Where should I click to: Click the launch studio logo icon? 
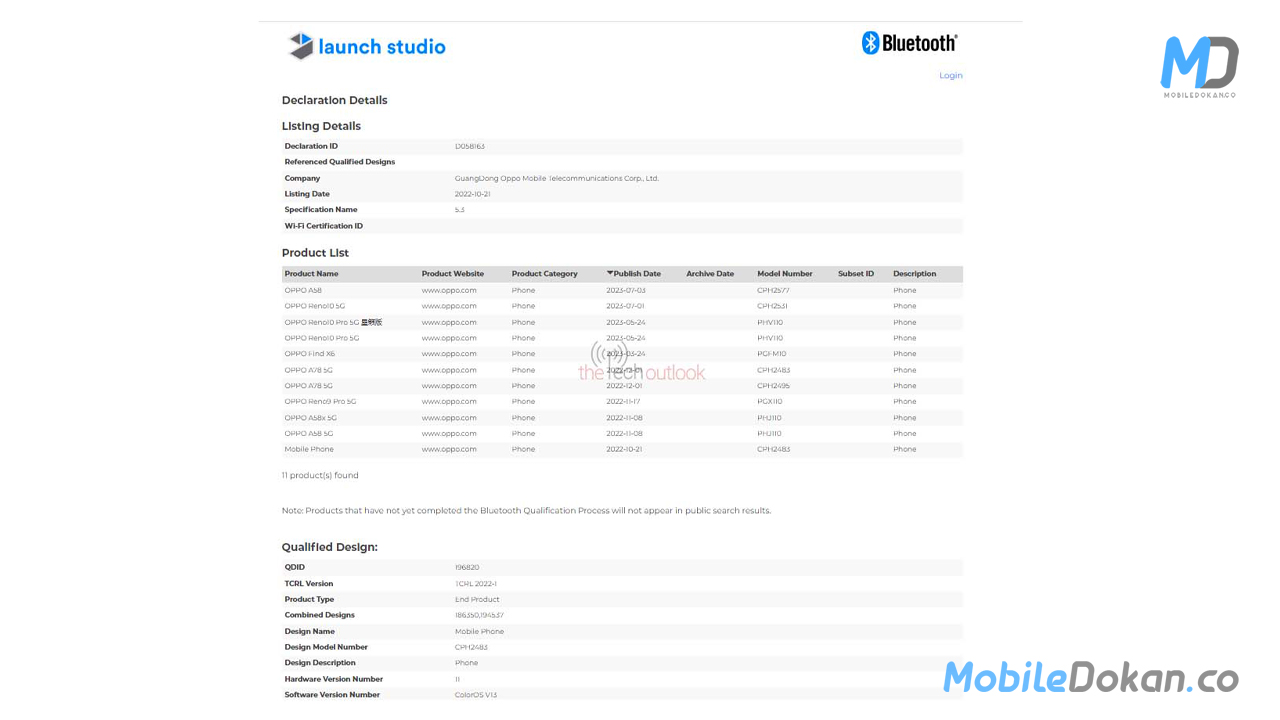[301, 46]
